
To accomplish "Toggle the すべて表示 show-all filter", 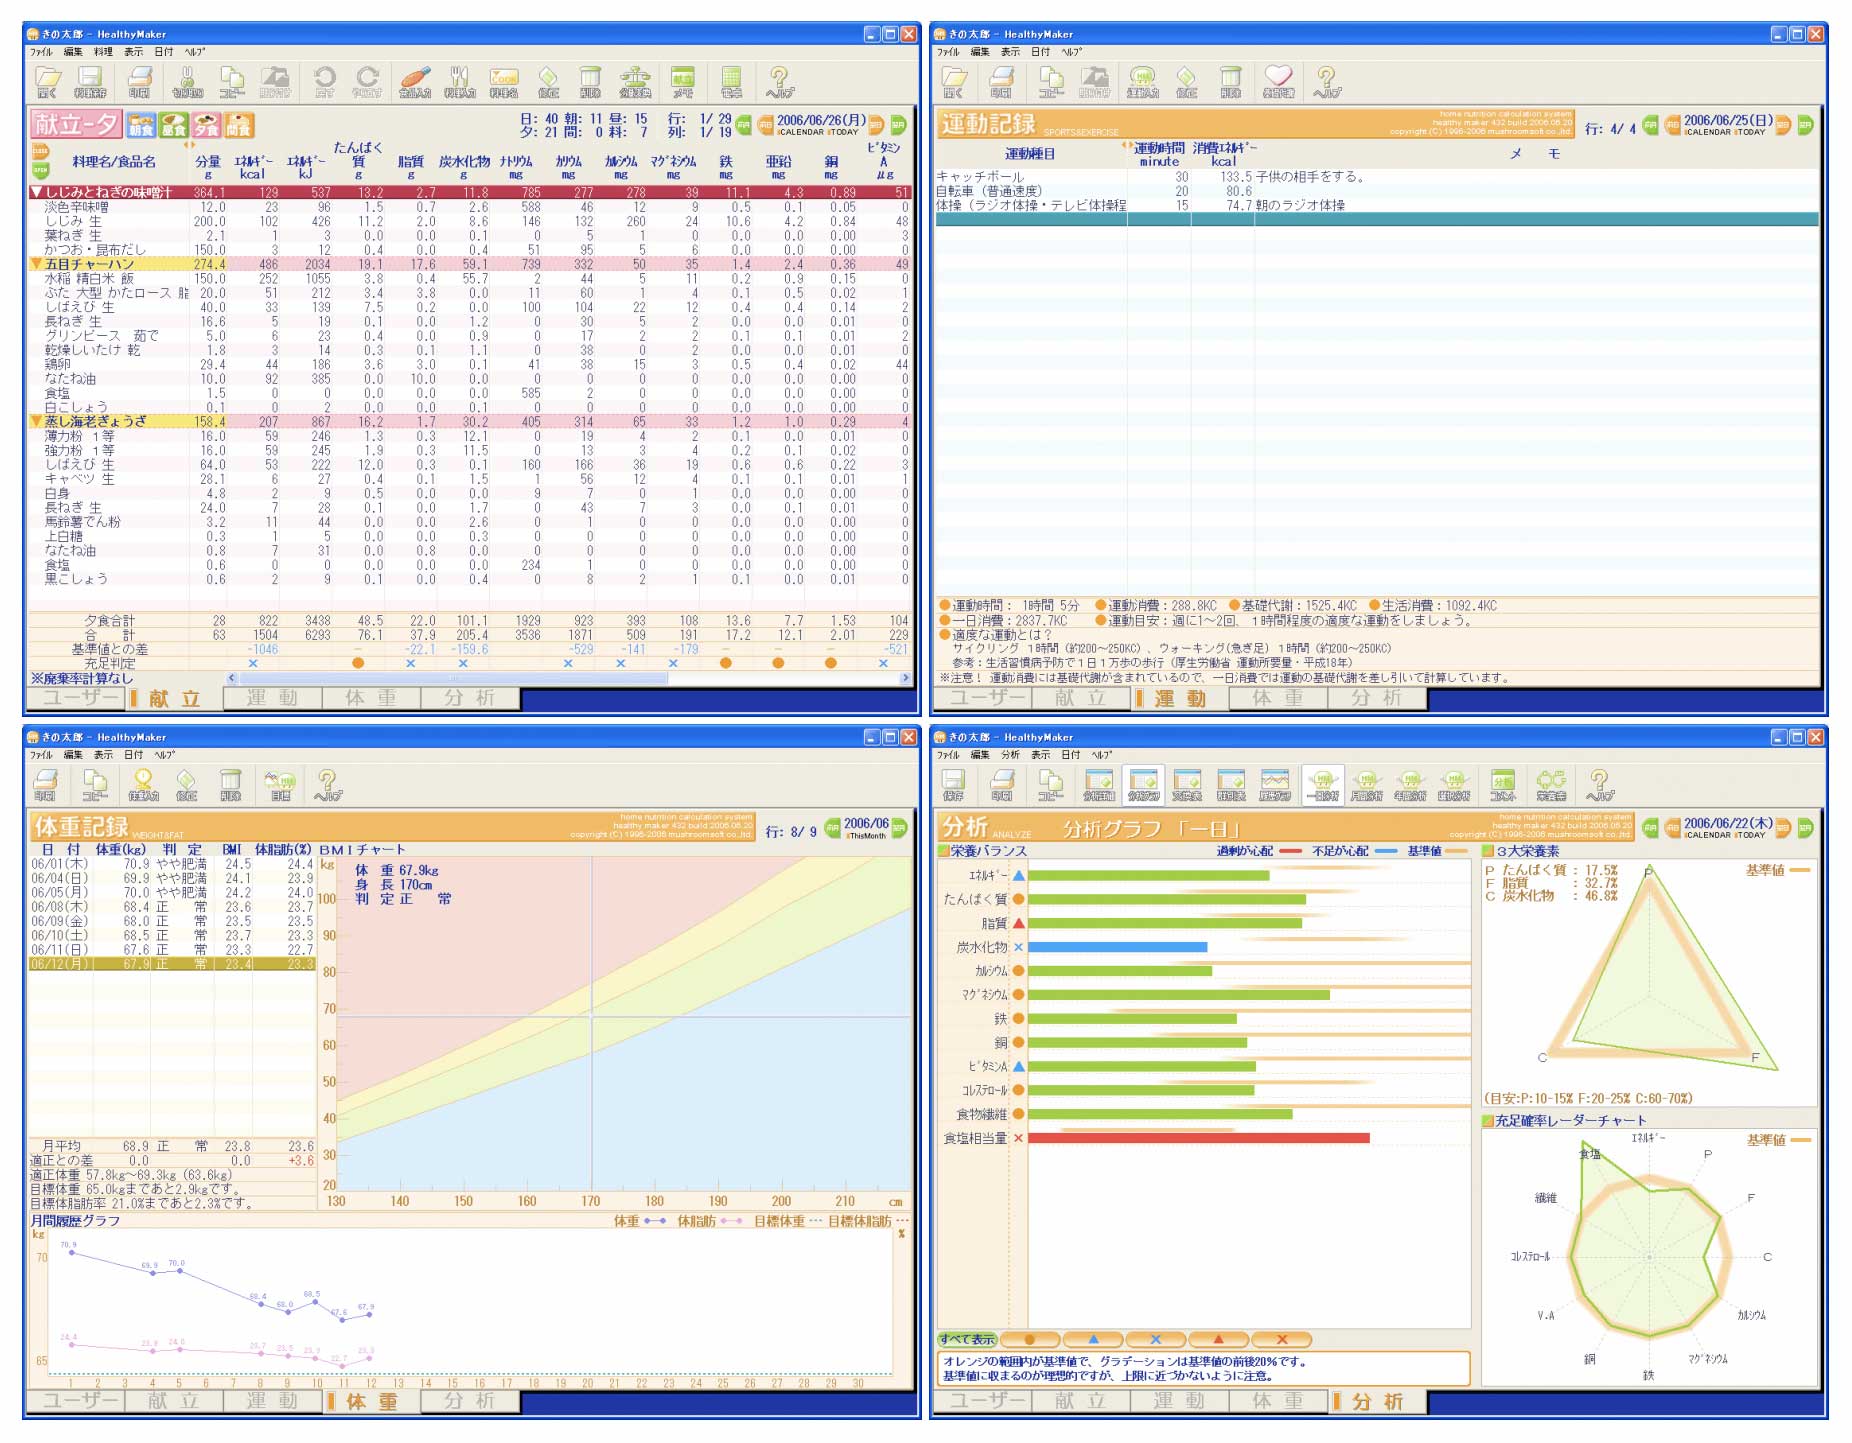I will coord(967,1339).
